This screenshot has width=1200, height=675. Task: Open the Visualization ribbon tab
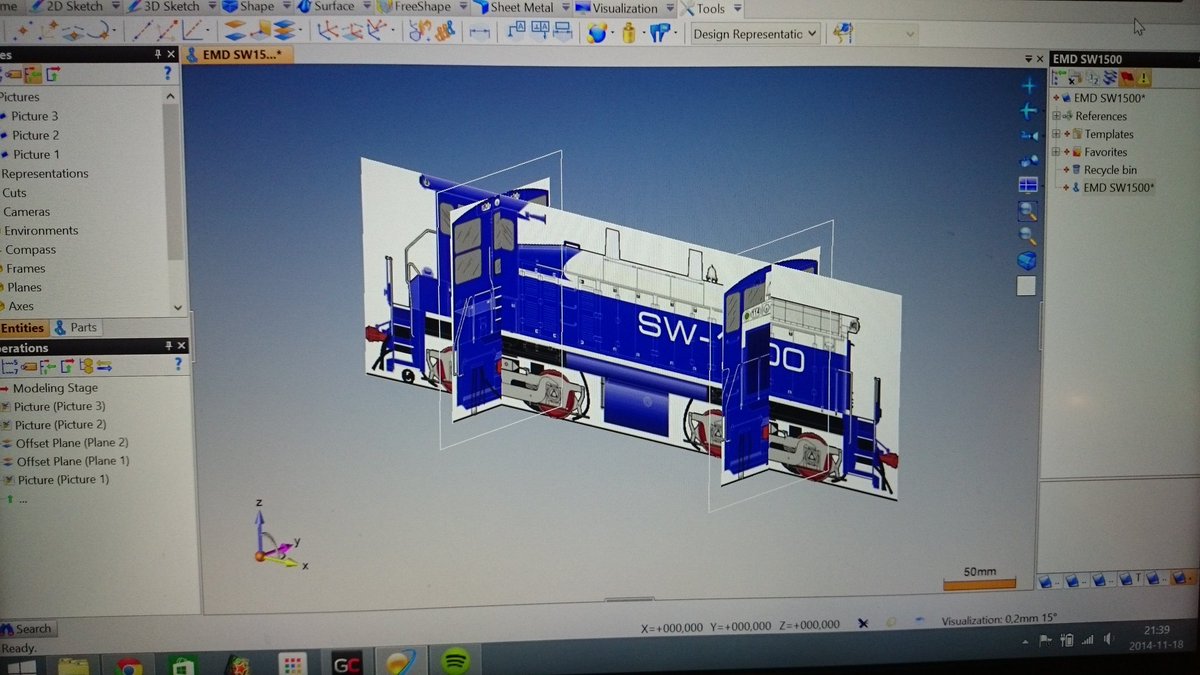tap(625, 8)
